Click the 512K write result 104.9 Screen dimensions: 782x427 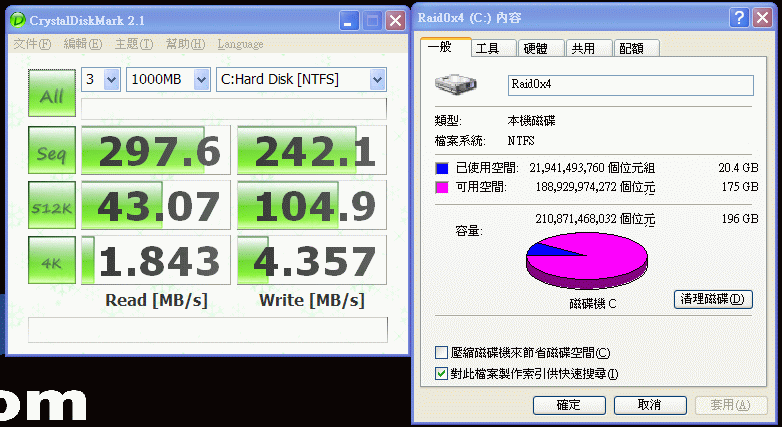coord(312,205)
